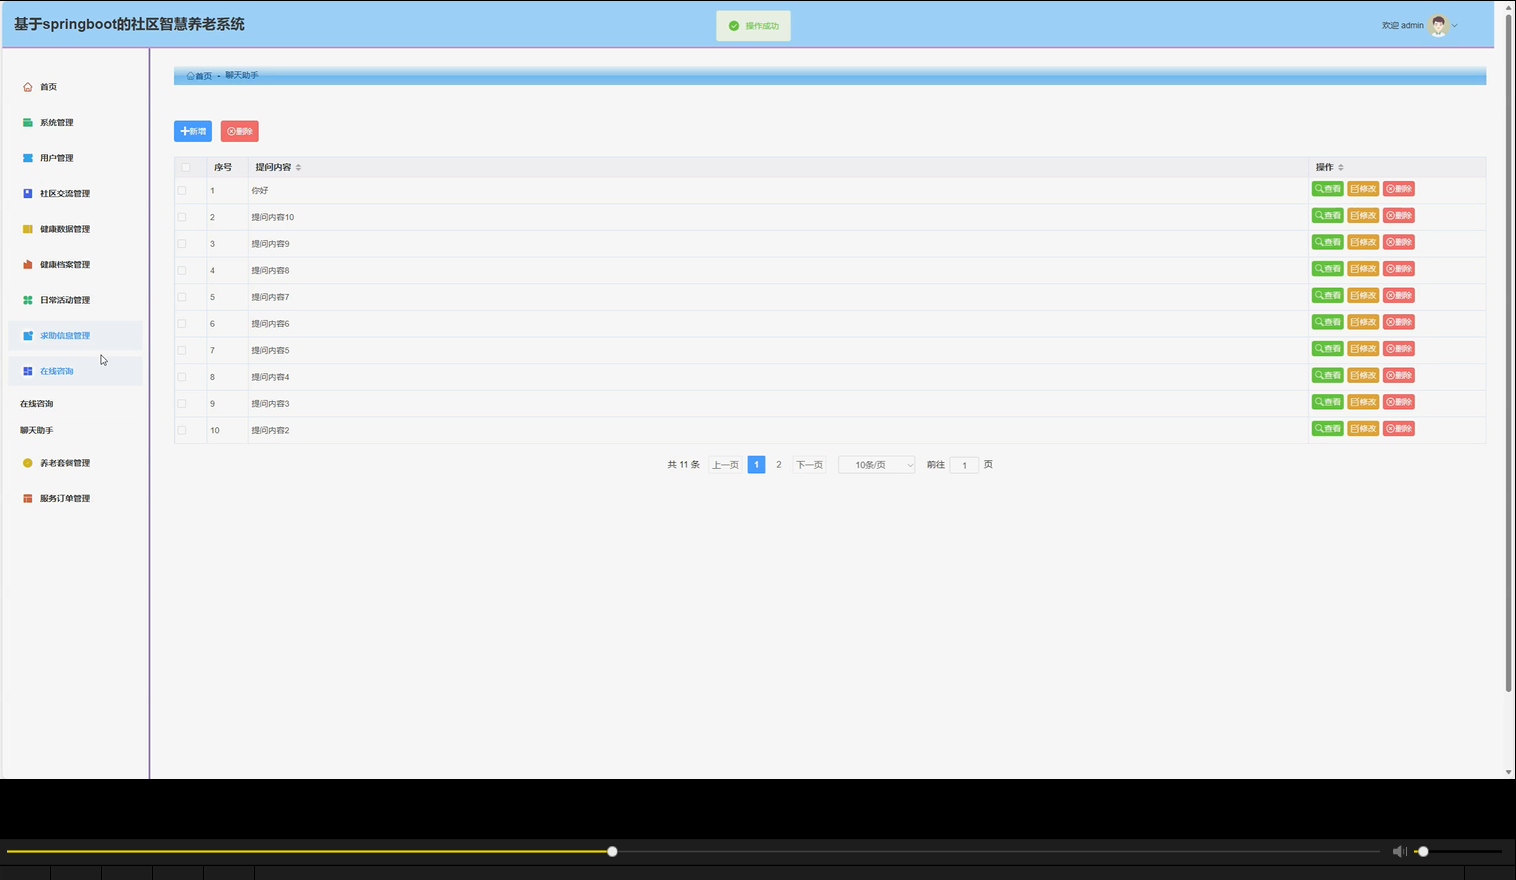Check the checkbox for row 提问内容10

pos(182,217)
